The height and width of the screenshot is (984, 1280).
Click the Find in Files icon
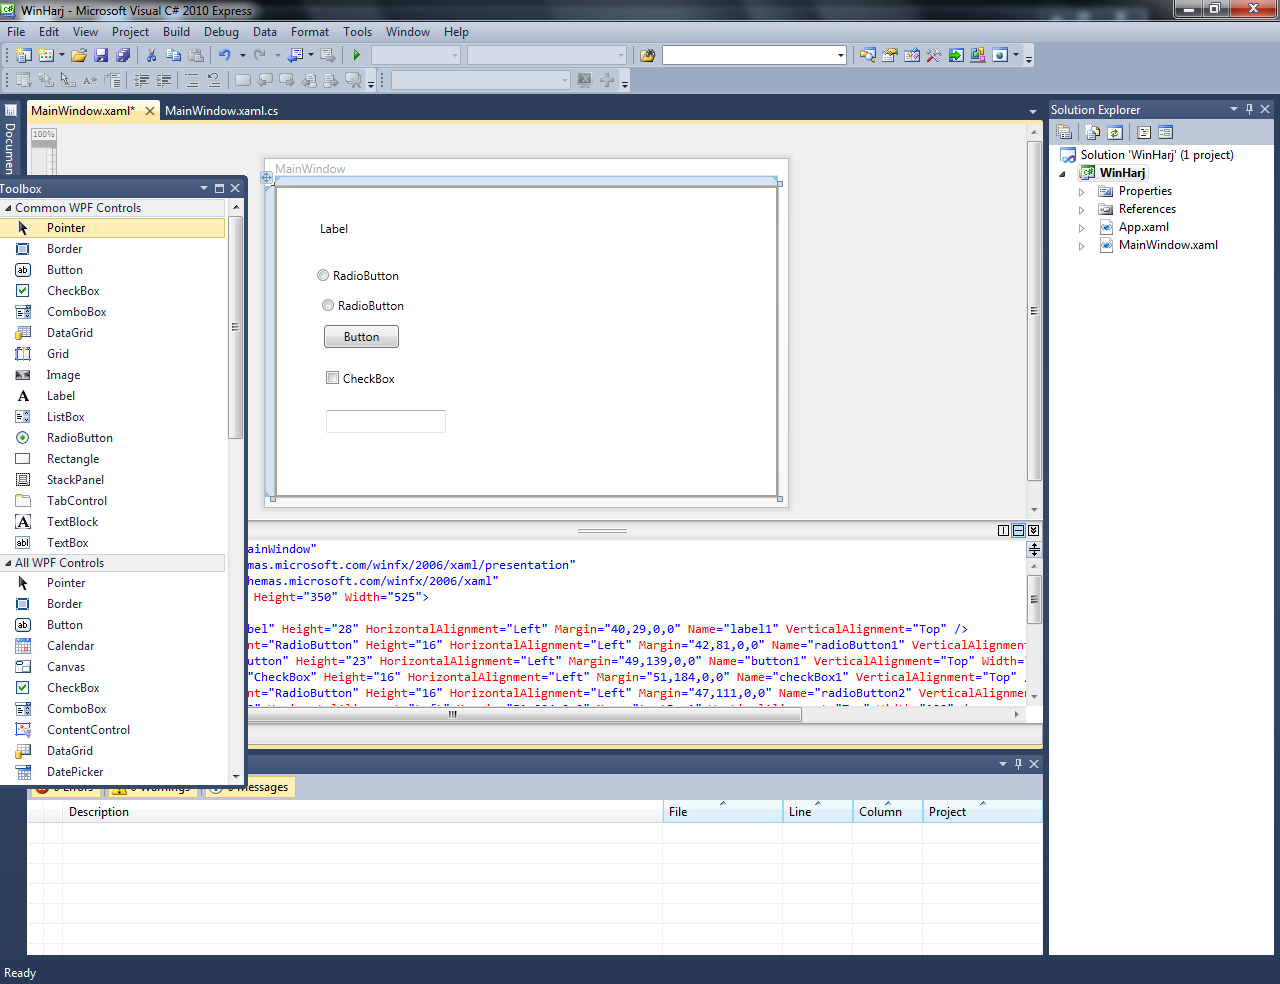tap(647, 55)
